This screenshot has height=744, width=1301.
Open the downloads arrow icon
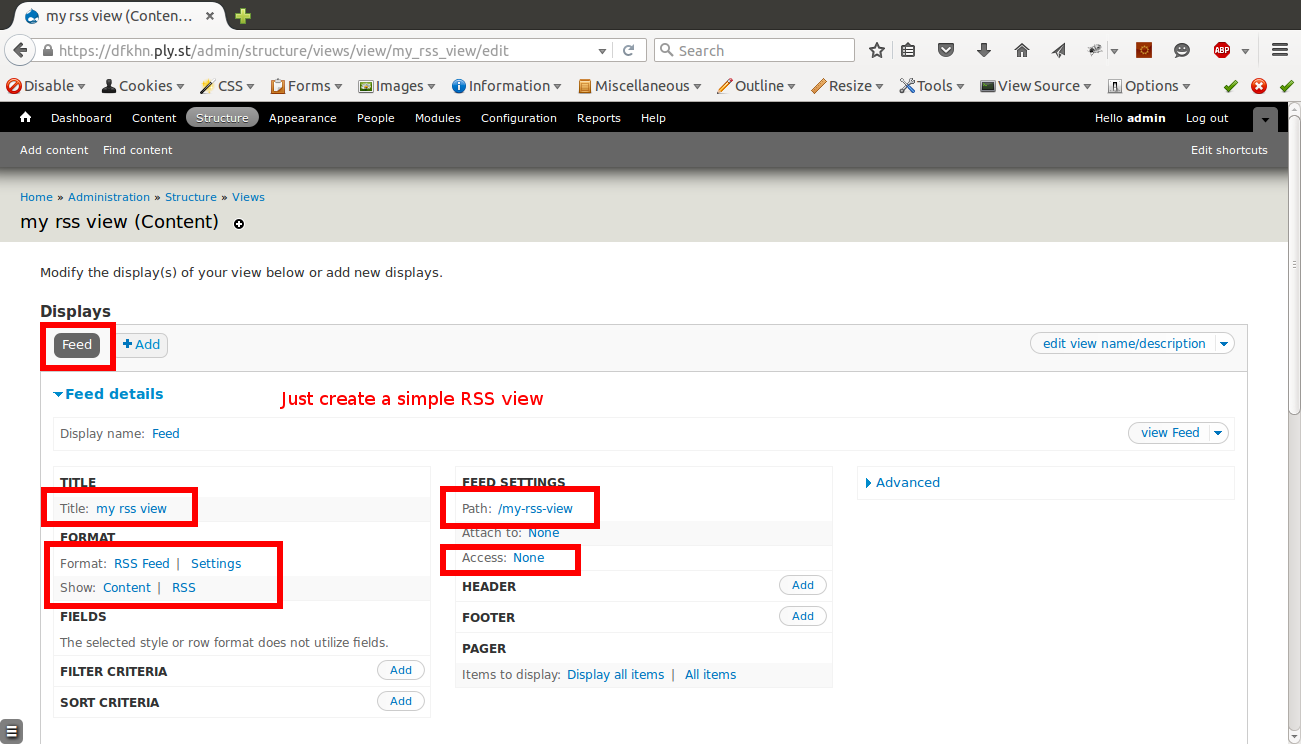(x=983, y=50)
